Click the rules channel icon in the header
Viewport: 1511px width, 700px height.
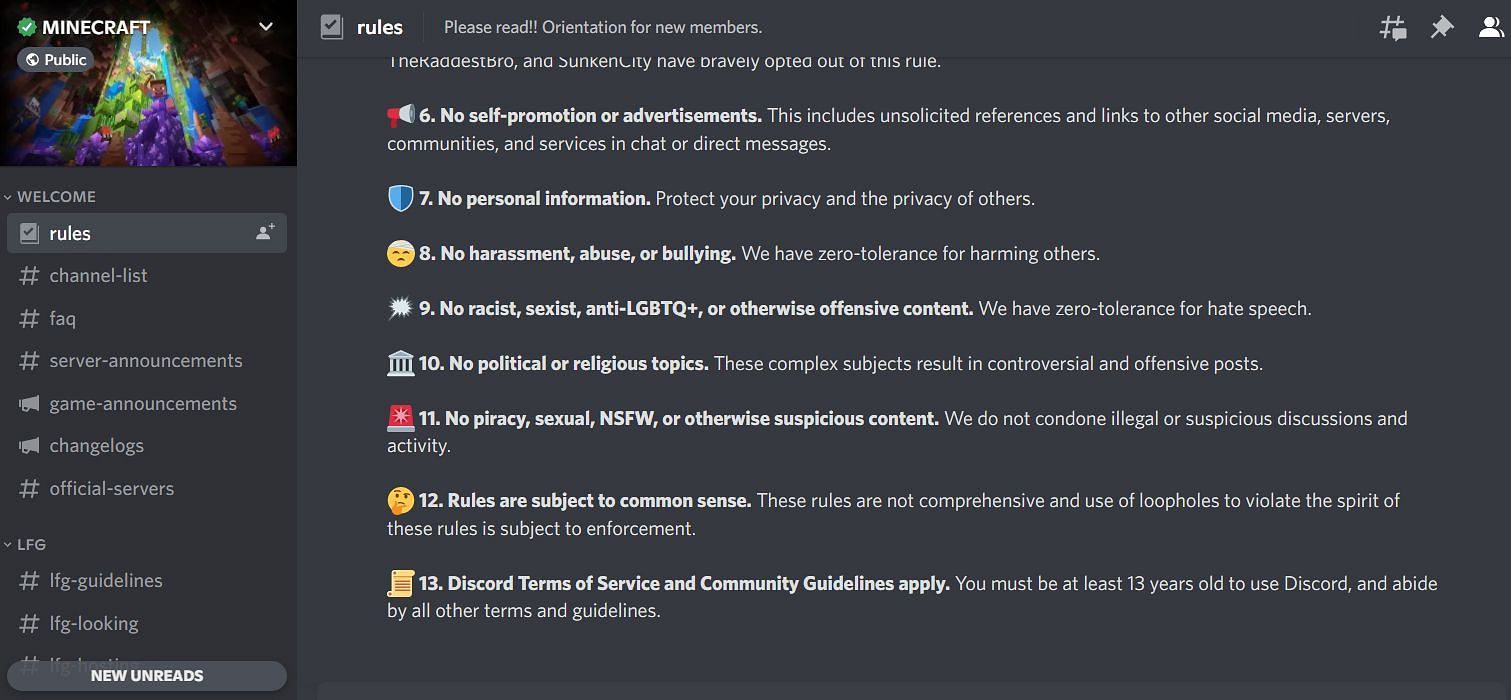coord(331,27)
